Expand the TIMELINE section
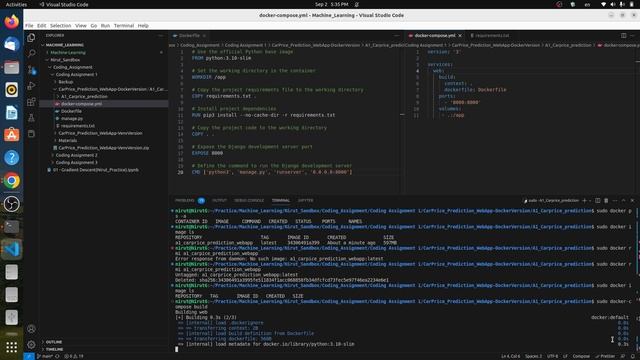Image resolution: width=640 pixels, height=360 pixels. coord(54,349)
